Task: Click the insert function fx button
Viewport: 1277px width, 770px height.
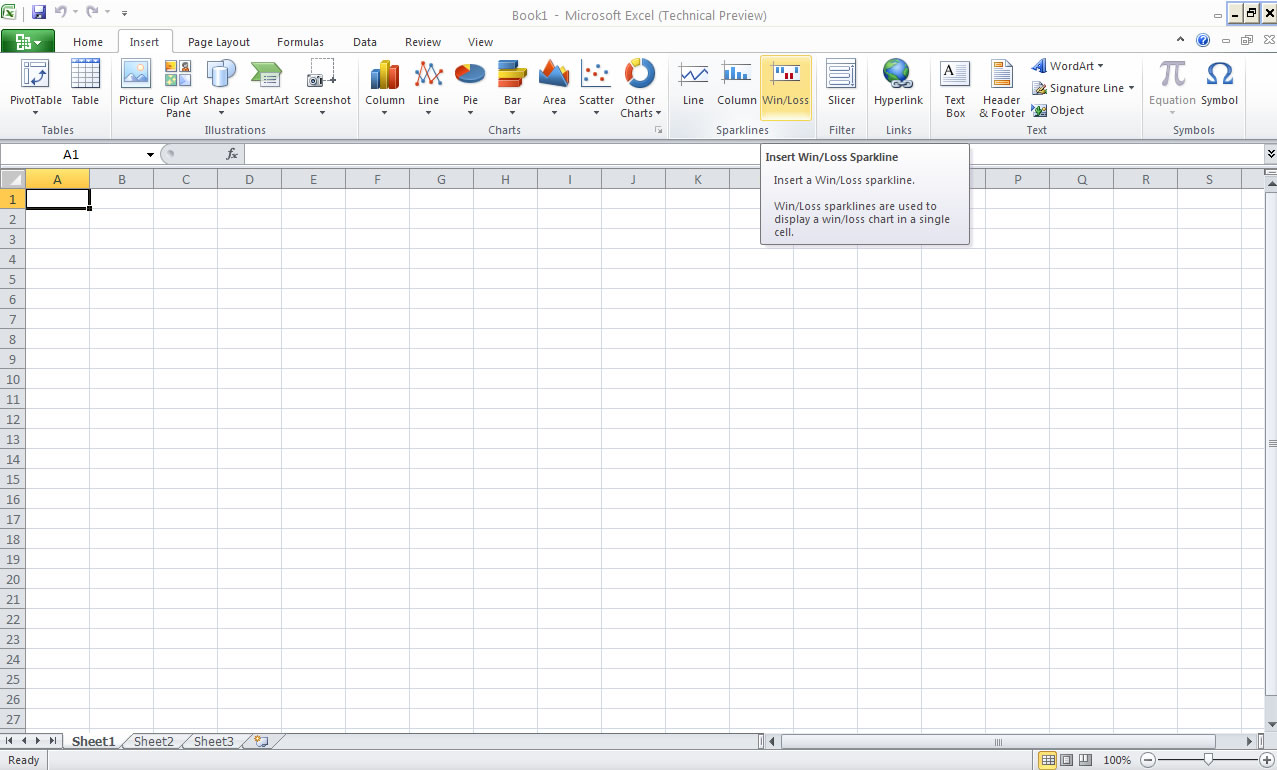Action: point(232,154)
